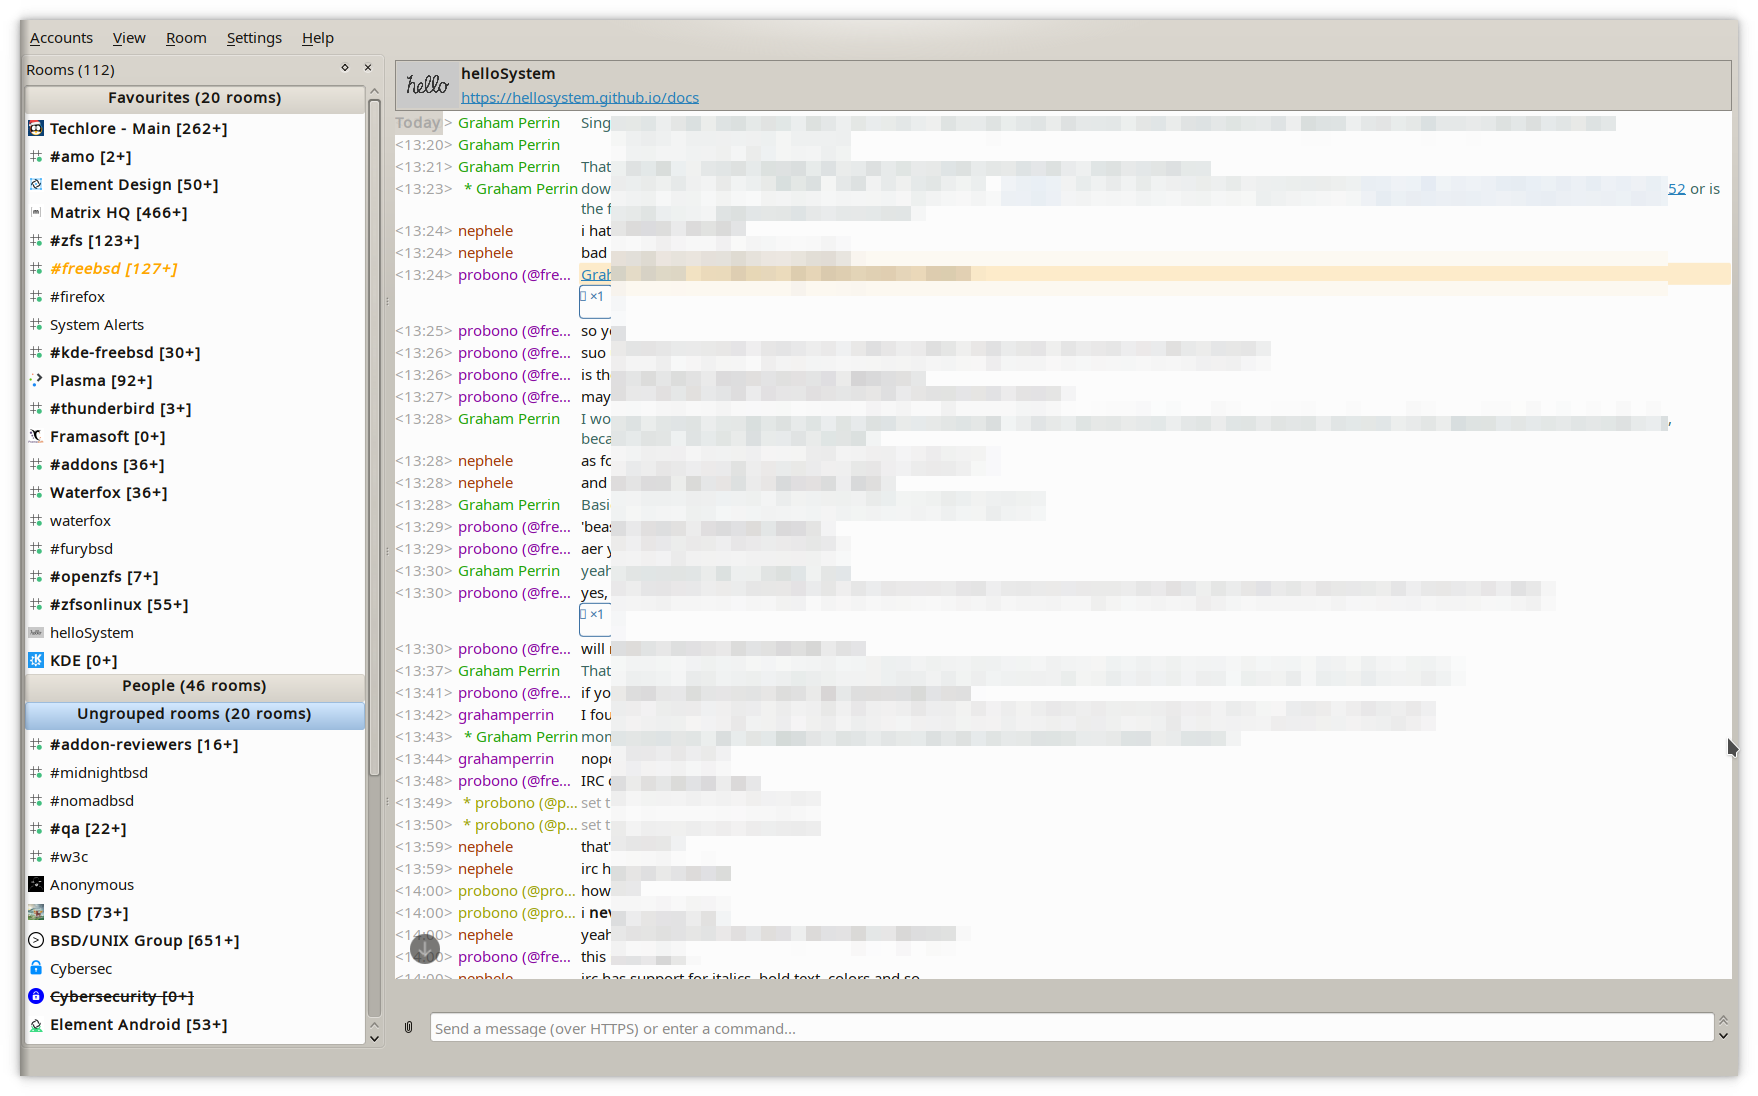This screenshot has height=1096, width=1758.
Task: Select the KDE room icon
Action: point(35,660)
